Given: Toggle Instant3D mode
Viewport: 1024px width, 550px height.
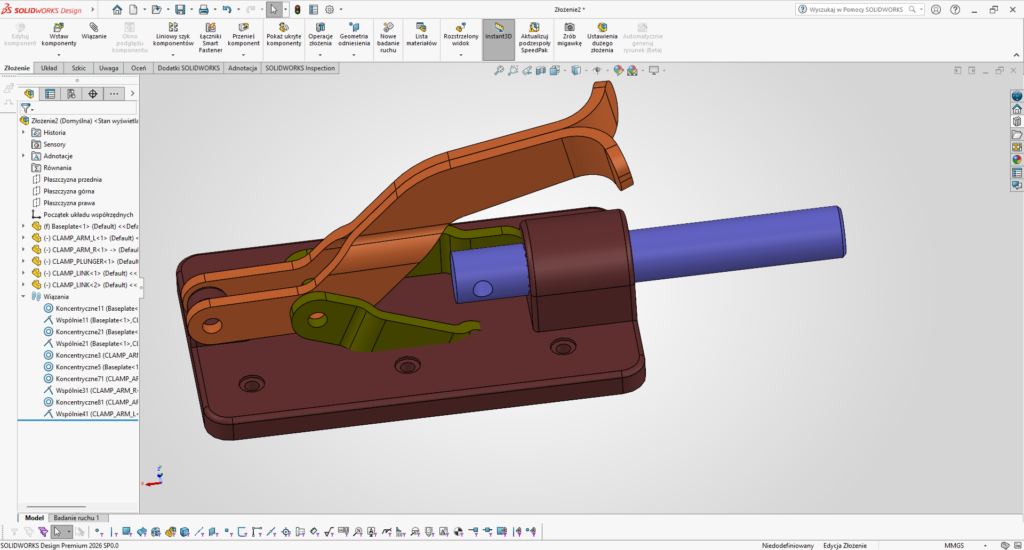Looking at the screenshot, I should coord(498,40).
